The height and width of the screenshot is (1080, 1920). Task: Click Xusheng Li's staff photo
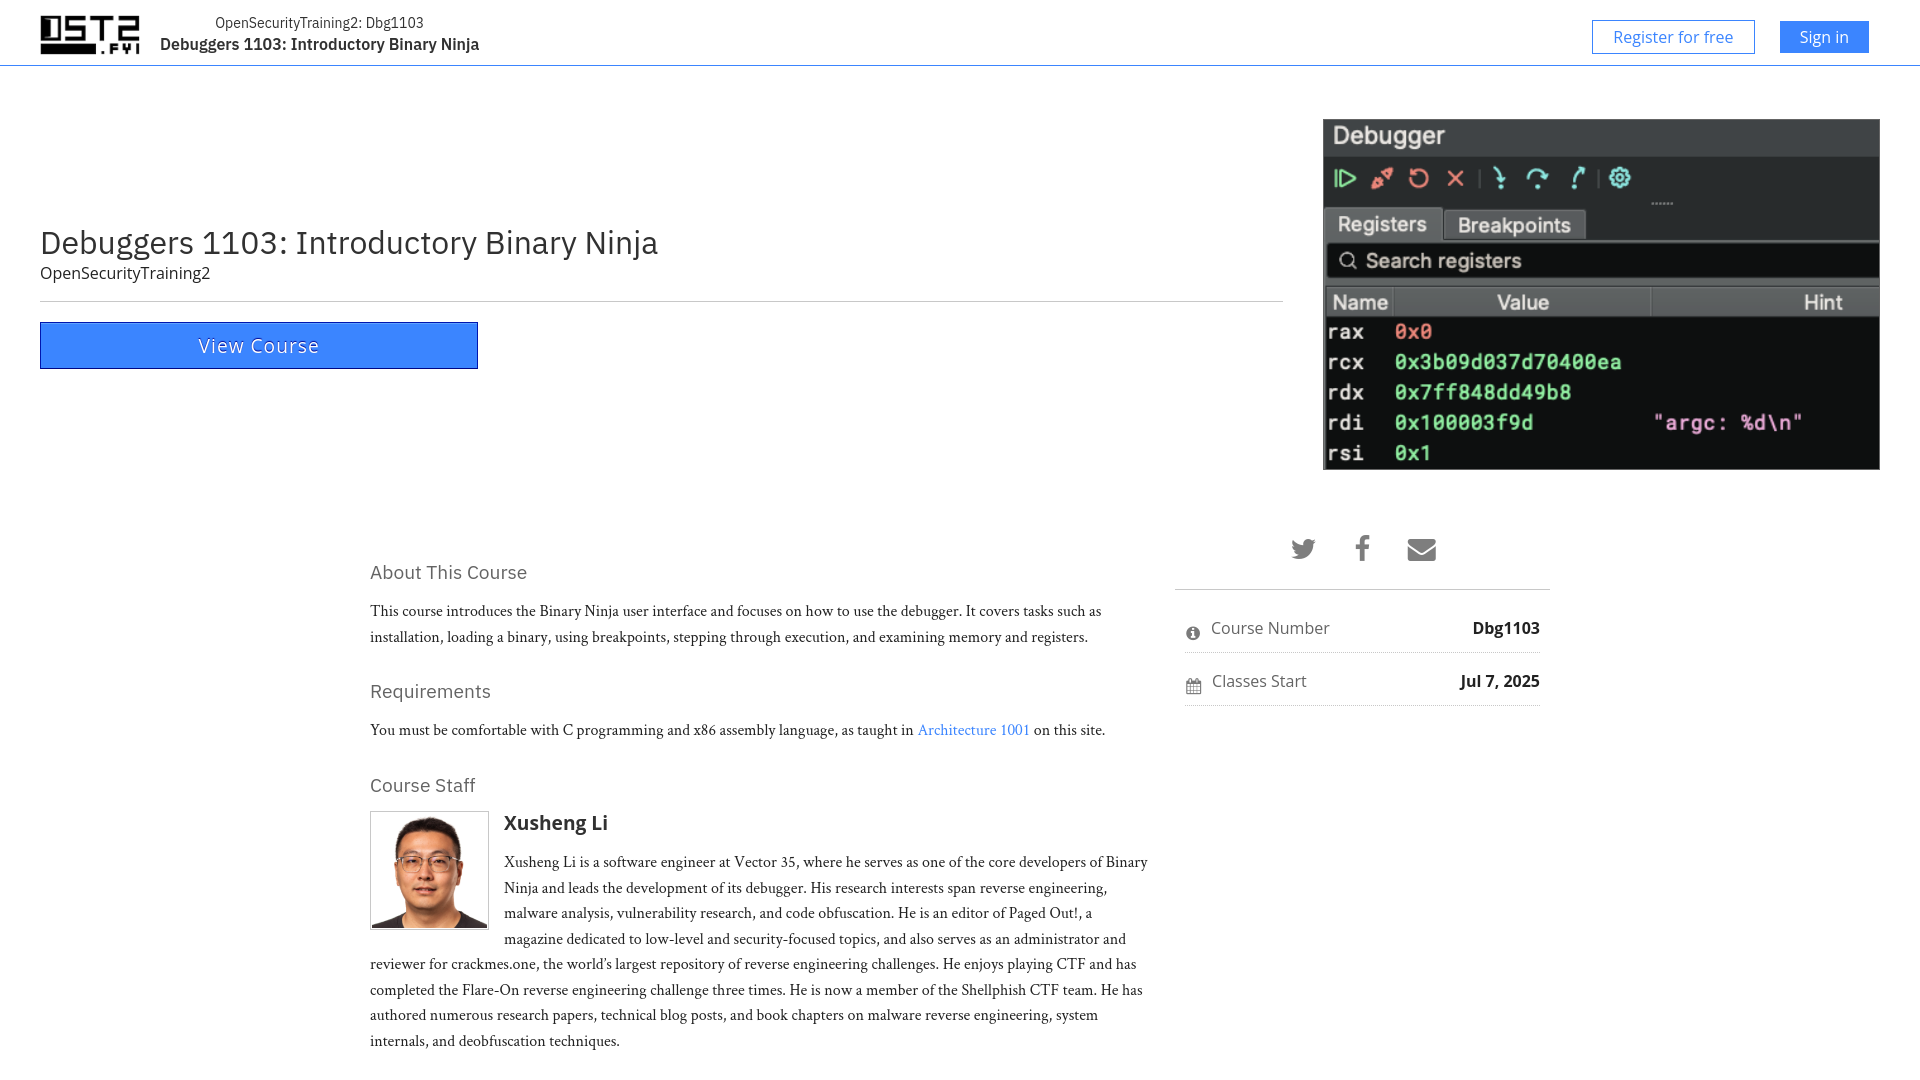point(429,870)
